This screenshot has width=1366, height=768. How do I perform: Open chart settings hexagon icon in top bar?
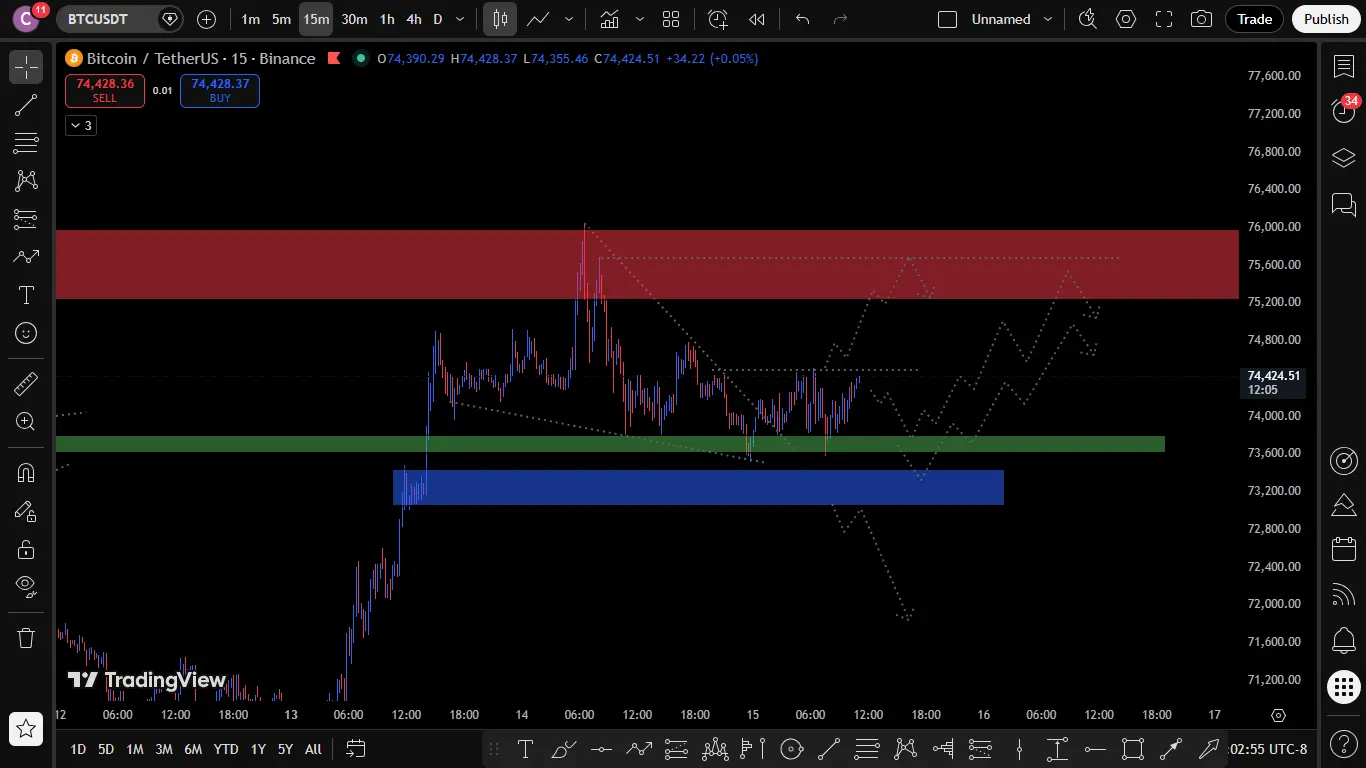(1126, 19)
